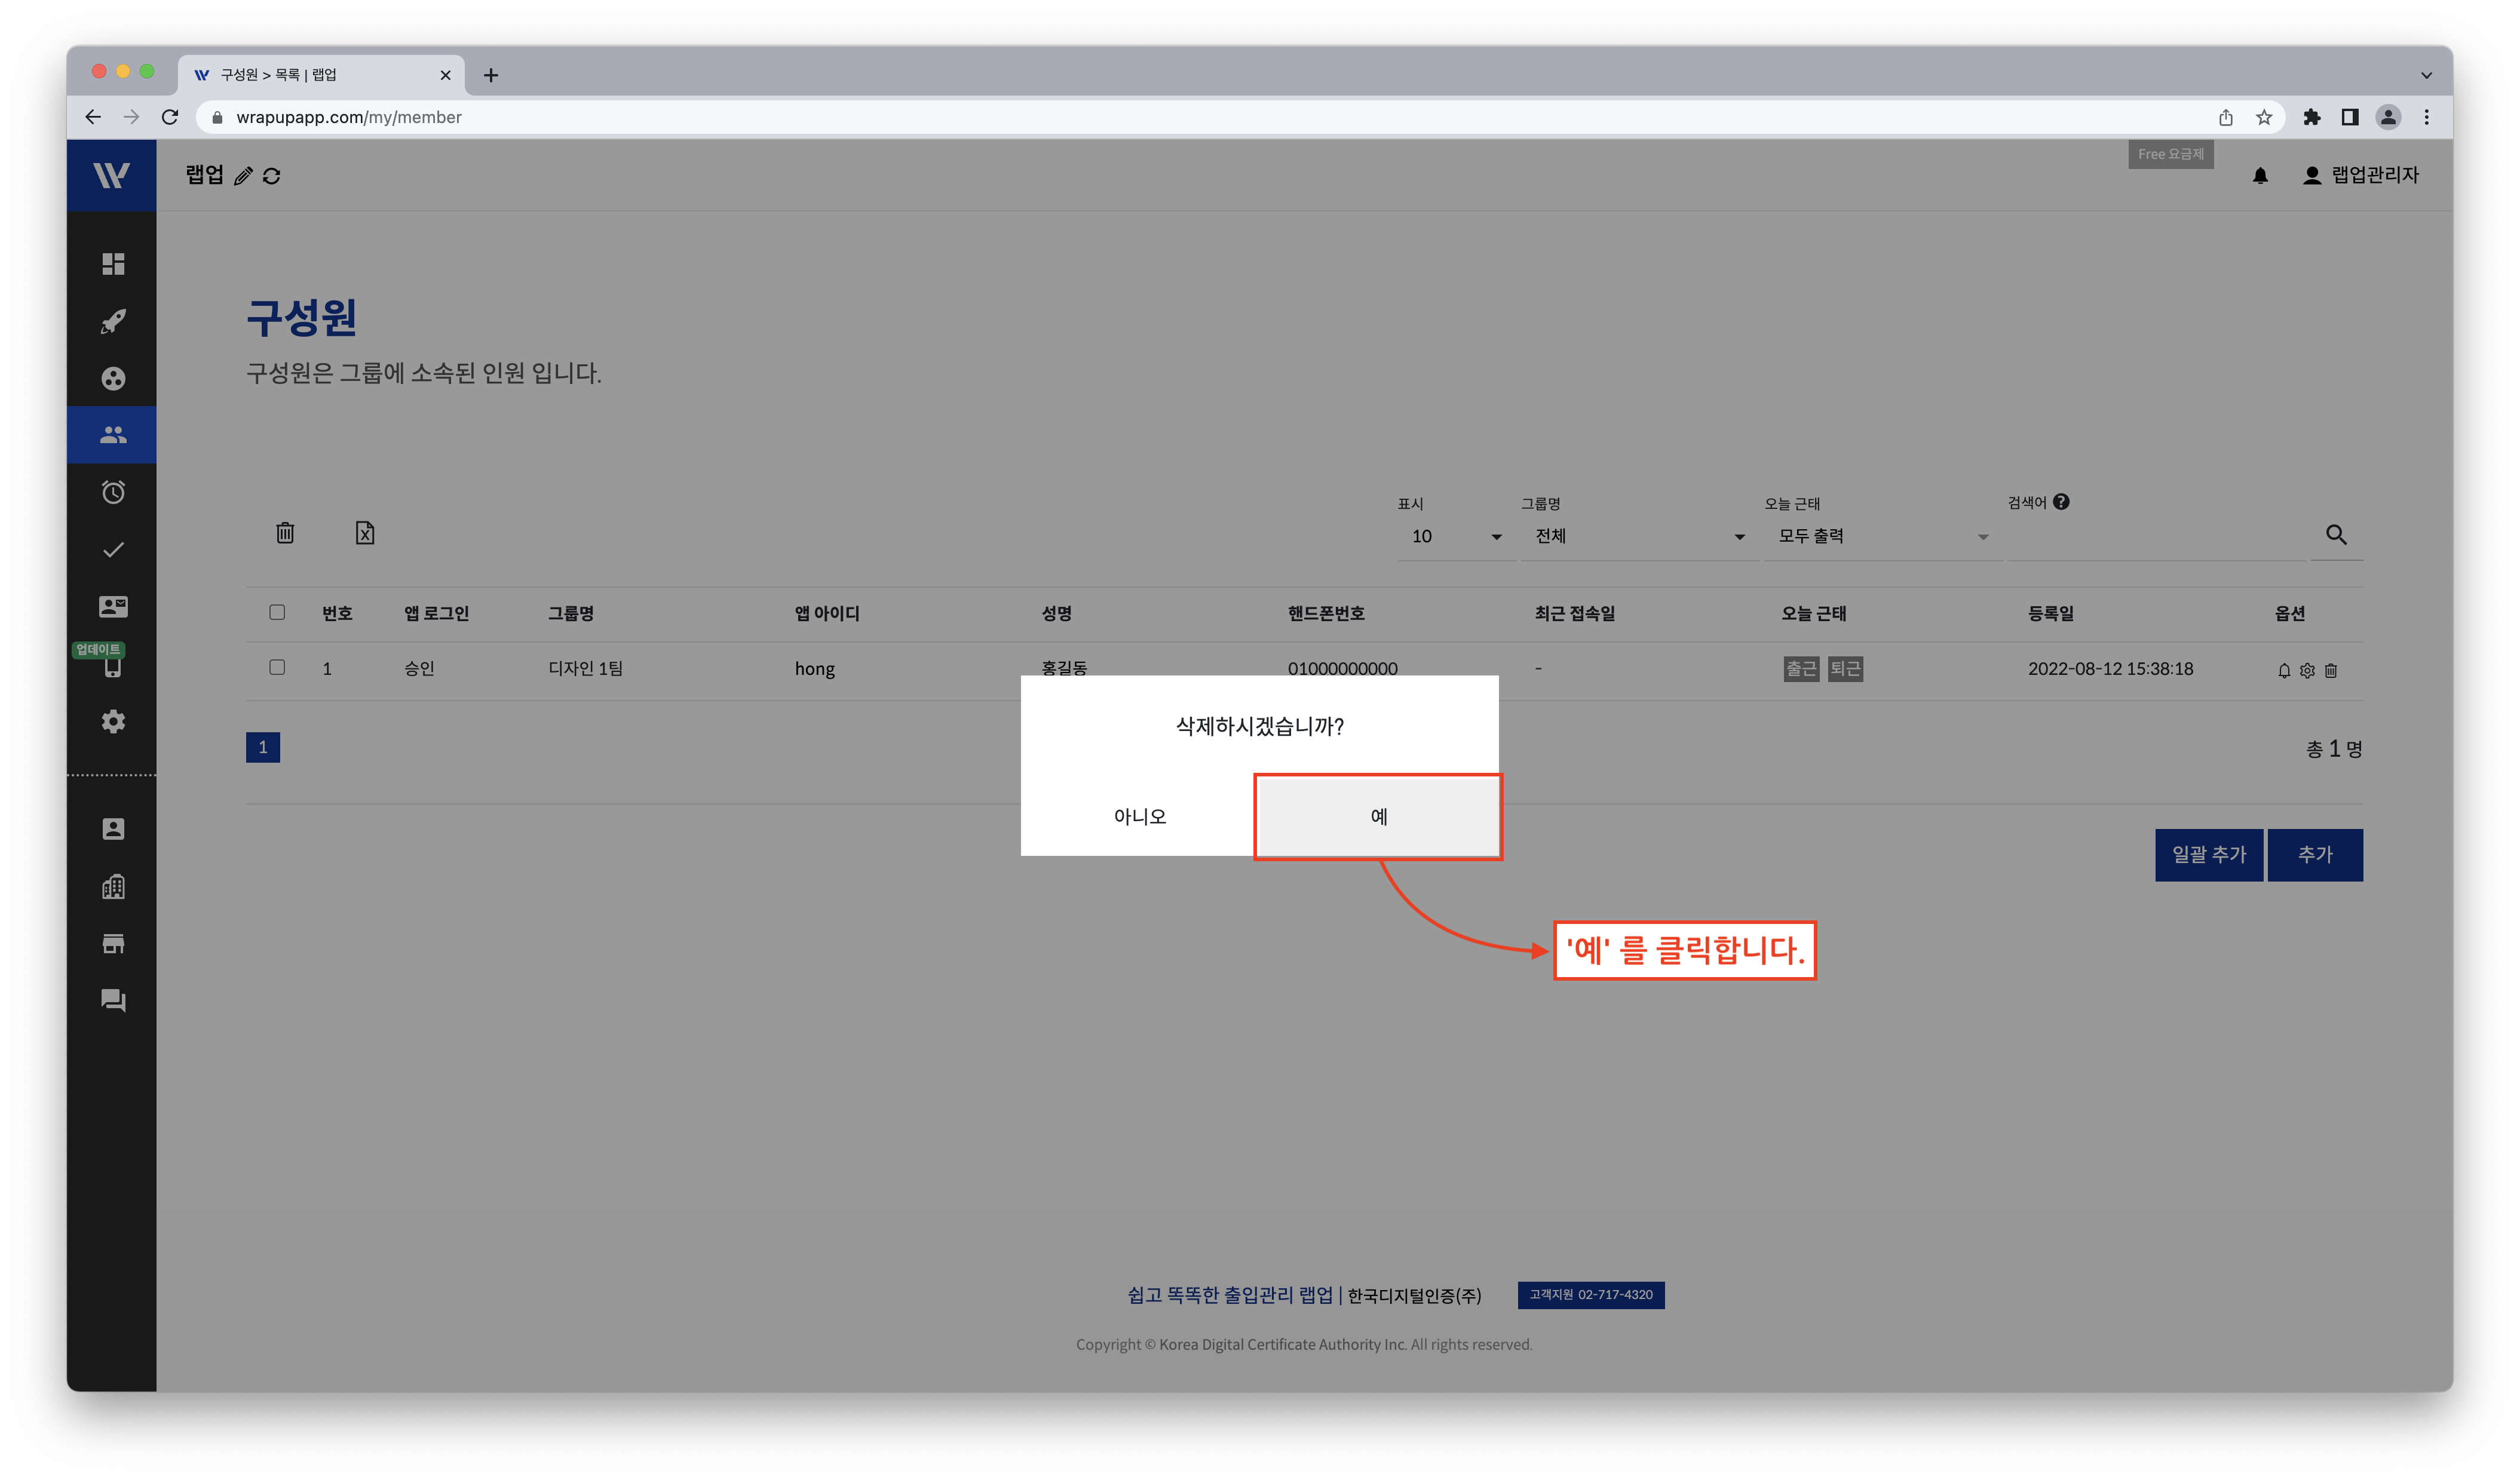
Task: Click the share icon in address bar
Action: [2226, 117]
